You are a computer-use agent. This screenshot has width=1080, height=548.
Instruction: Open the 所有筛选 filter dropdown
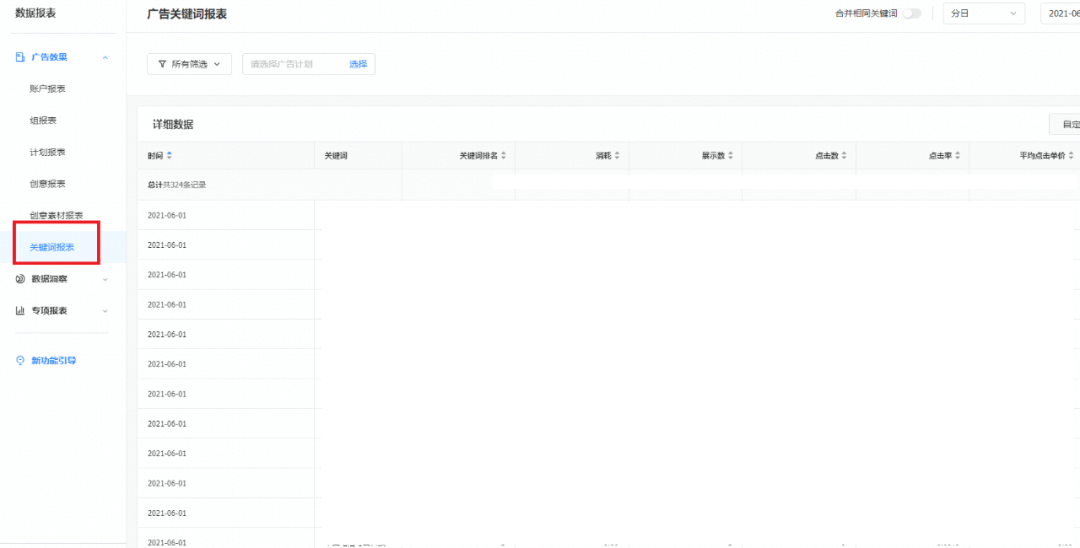(x=189, y=64)
